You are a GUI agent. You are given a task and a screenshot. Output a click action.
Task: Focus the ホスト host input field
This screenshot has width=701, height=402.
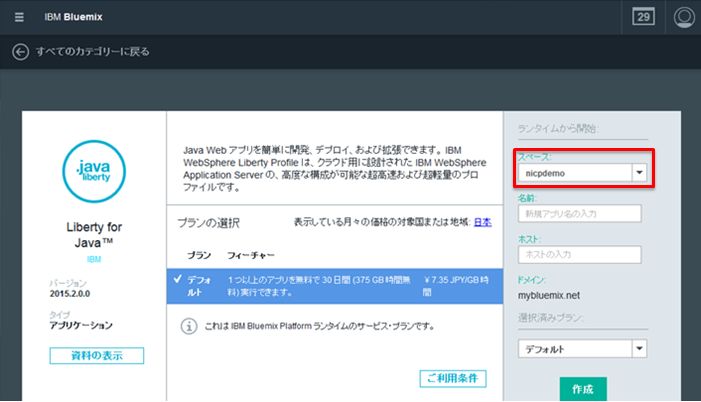coord(579,254)
